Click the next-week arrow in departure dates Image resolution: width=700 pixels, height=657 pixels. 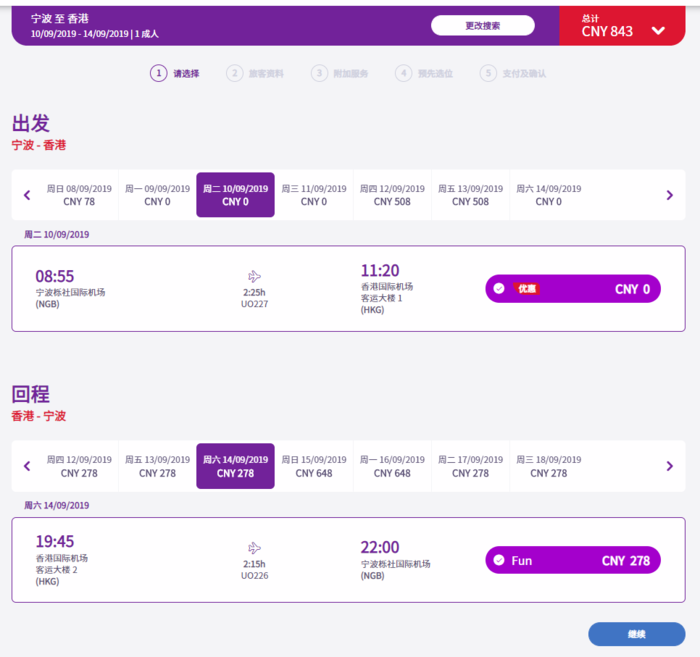(669, 195)
